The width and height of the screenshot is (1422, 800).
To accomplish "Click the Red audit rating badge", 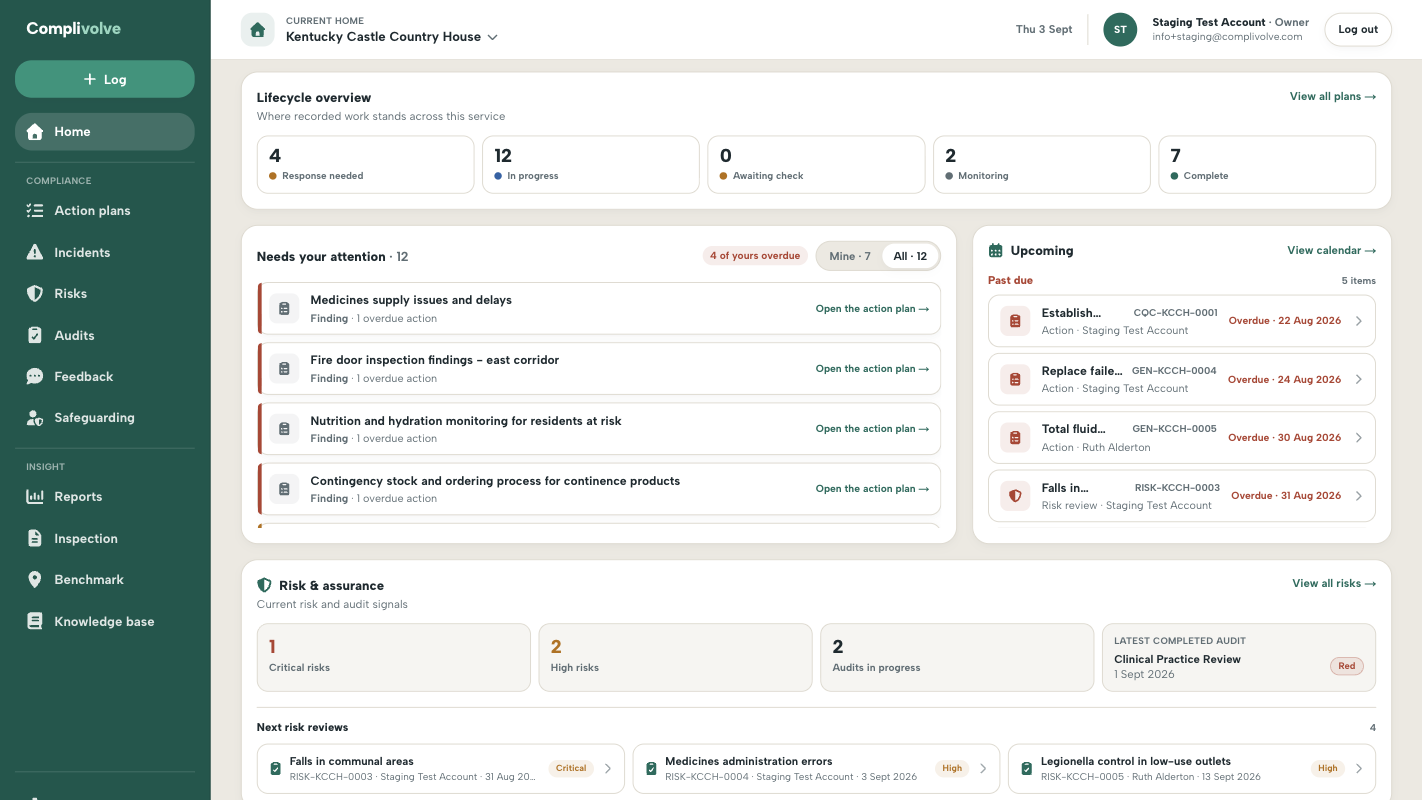I will [1347, 666].
